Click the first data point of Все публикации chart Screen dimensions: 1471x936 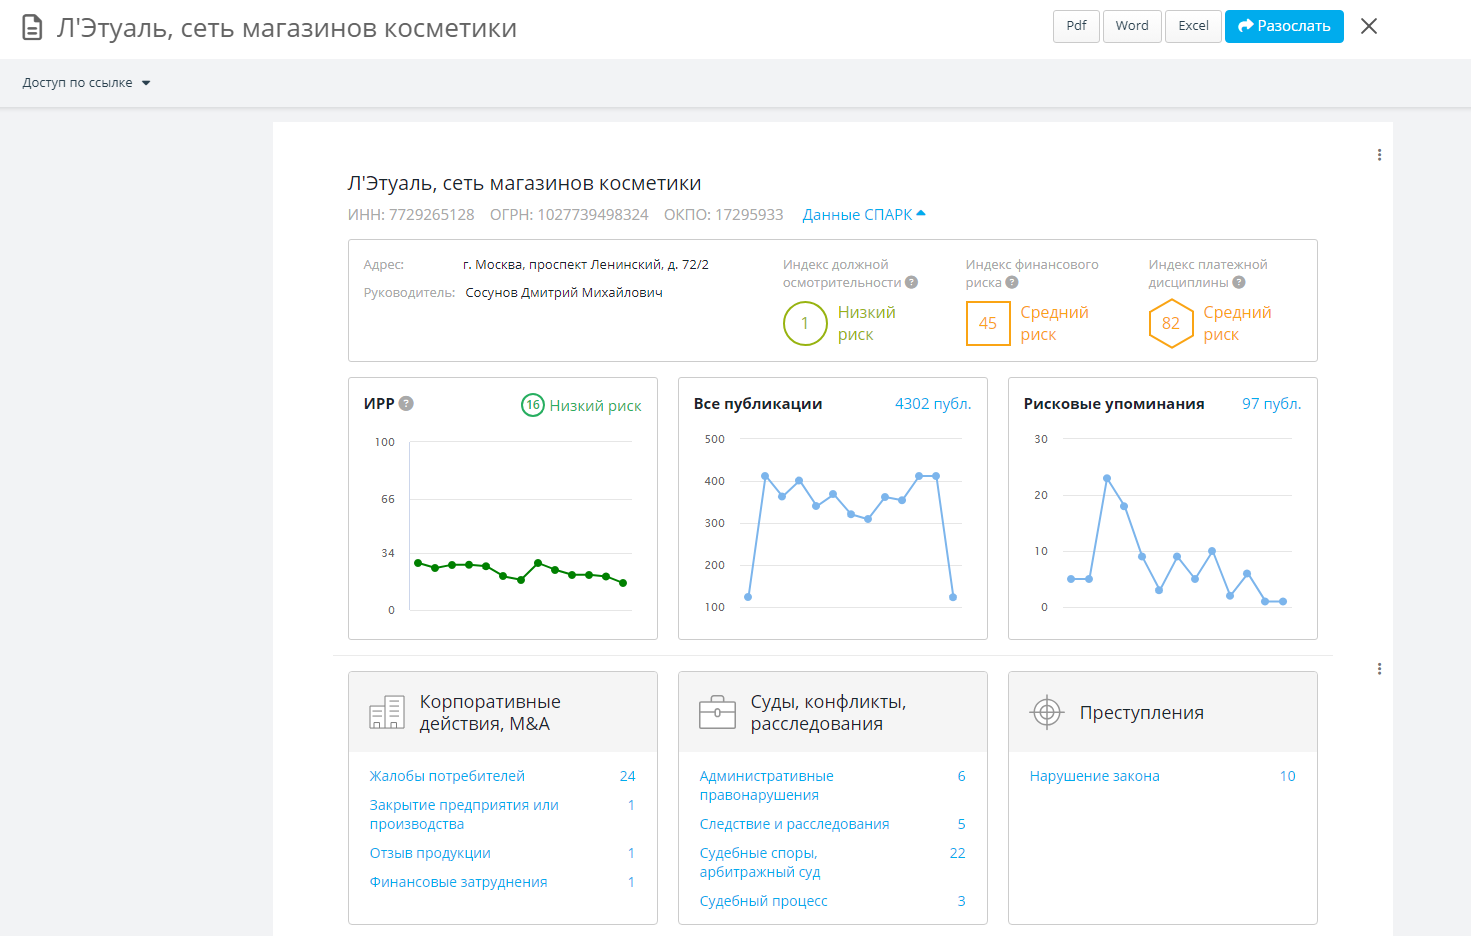tap(748, 597)
